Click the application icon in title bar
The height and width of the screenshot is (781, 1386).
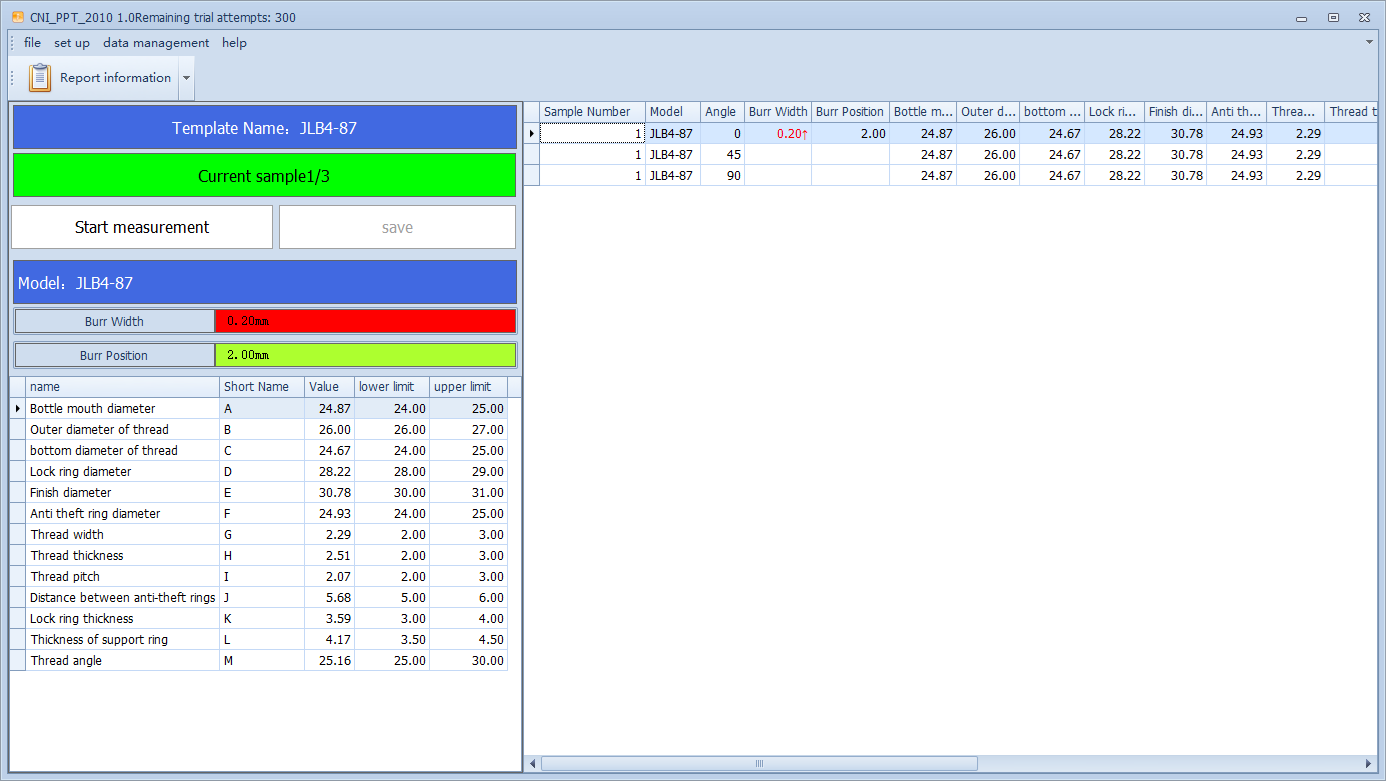[17, 17]
